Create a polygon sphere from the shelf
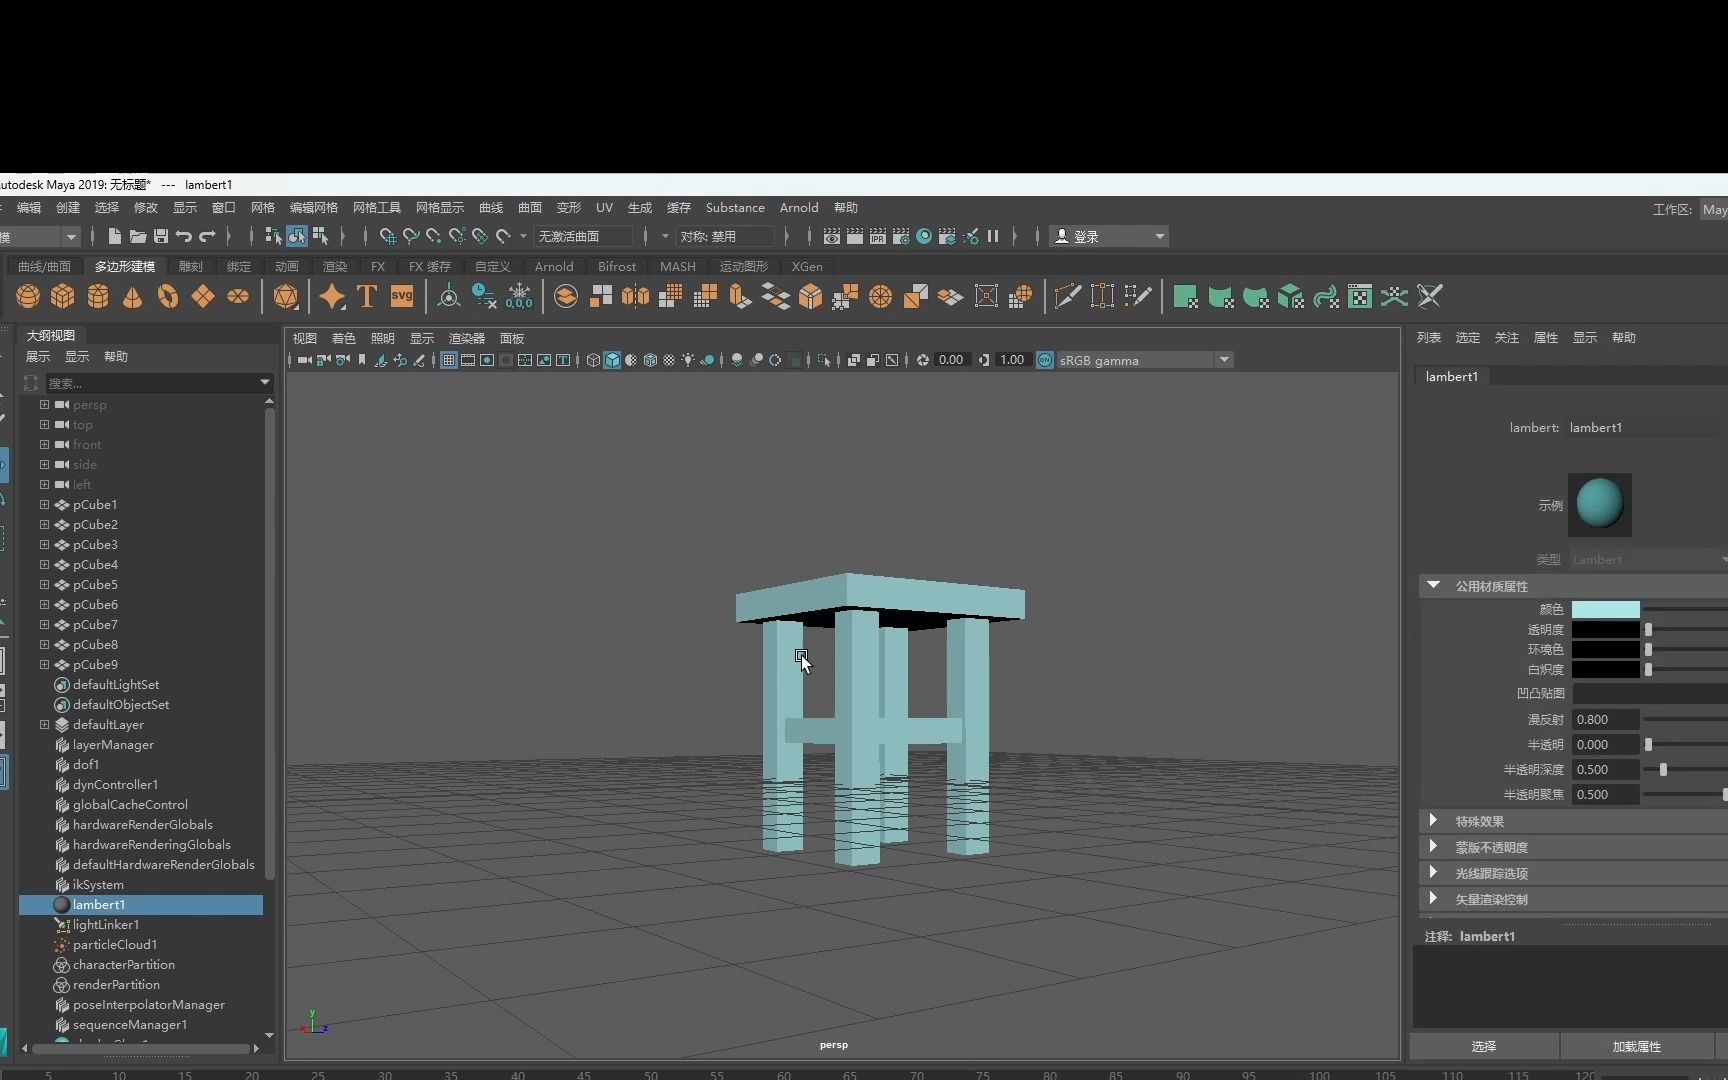This screenshot has width=1728, height=1080. click(x=28, y=296)
